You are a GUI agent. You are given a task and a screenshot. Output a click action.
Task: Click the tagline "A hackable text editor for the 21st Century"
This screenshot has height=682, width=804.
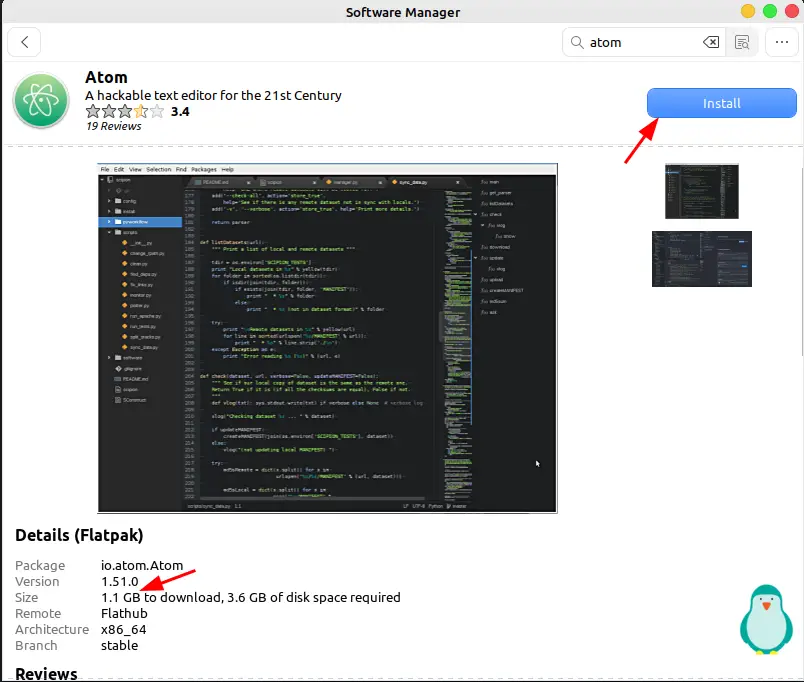coord(213,95)
